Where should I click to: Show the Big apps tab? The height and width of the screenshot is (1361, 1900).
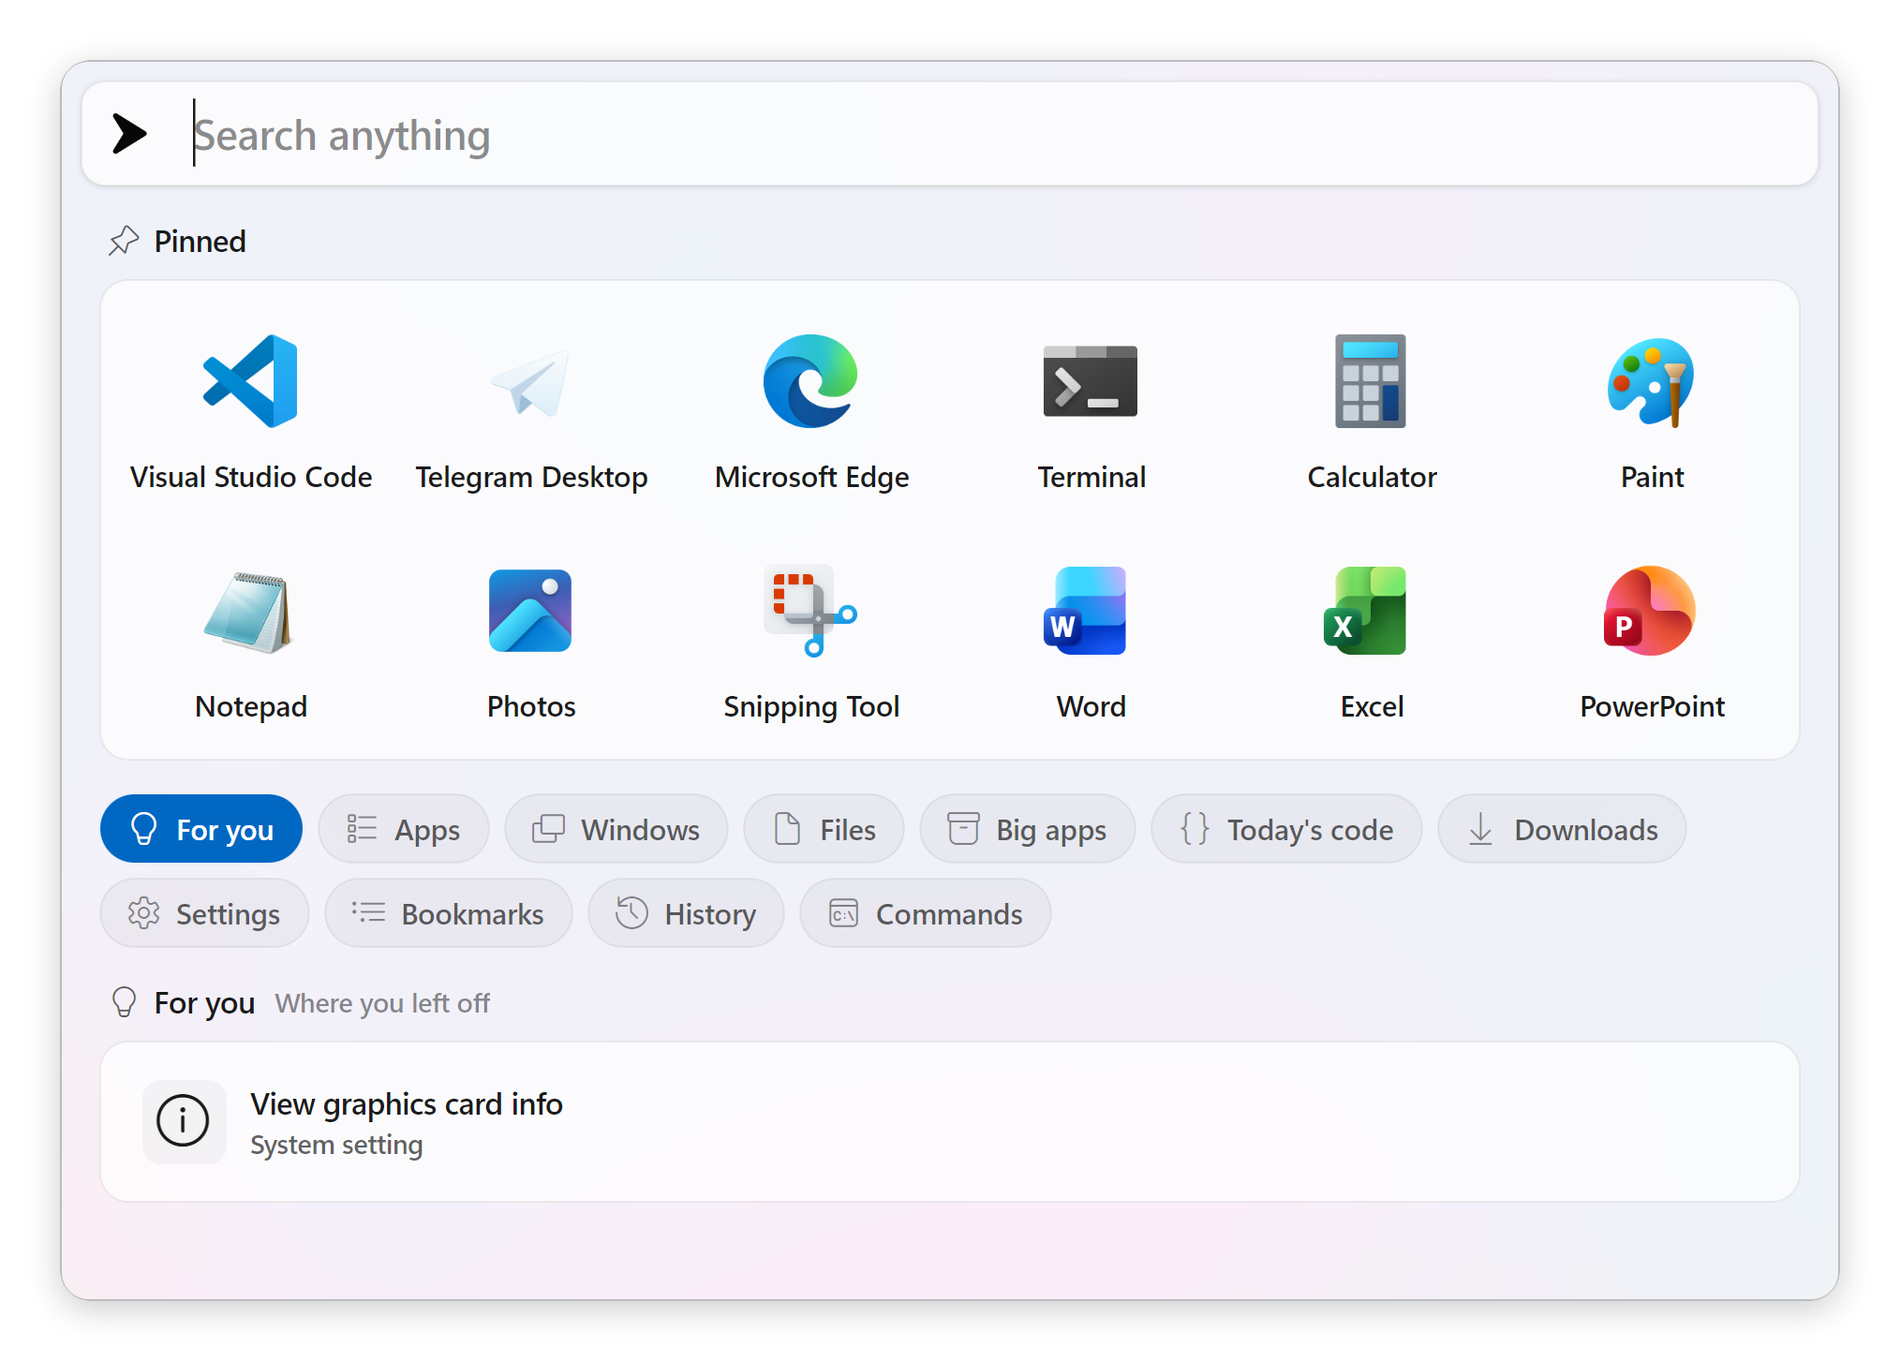pos(1027,829)
